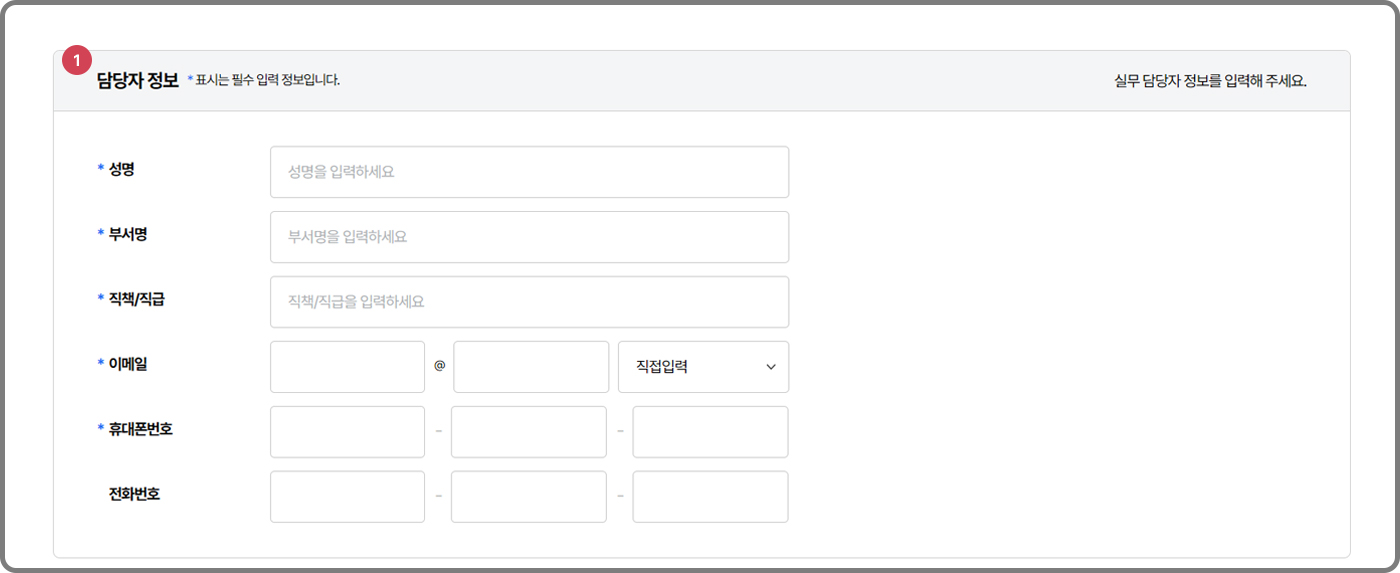Click the 실무 담당자 정보 instruction text
Screen dimensions: 1400x573
[x=1210, y=80]
